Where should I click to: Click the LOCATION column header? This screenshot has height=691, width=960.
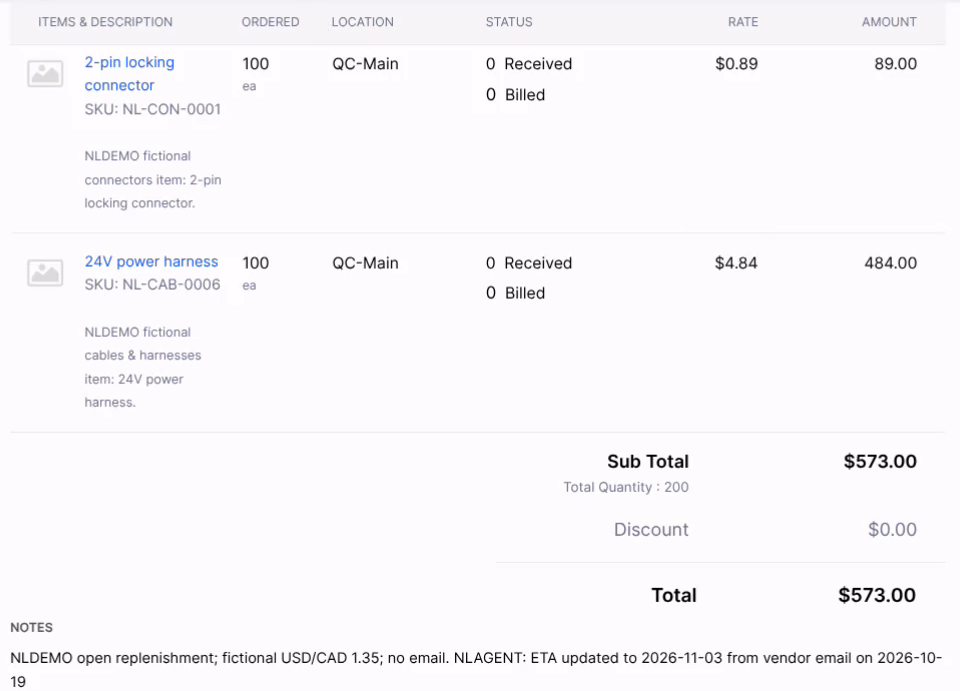[x=362, y=22]
